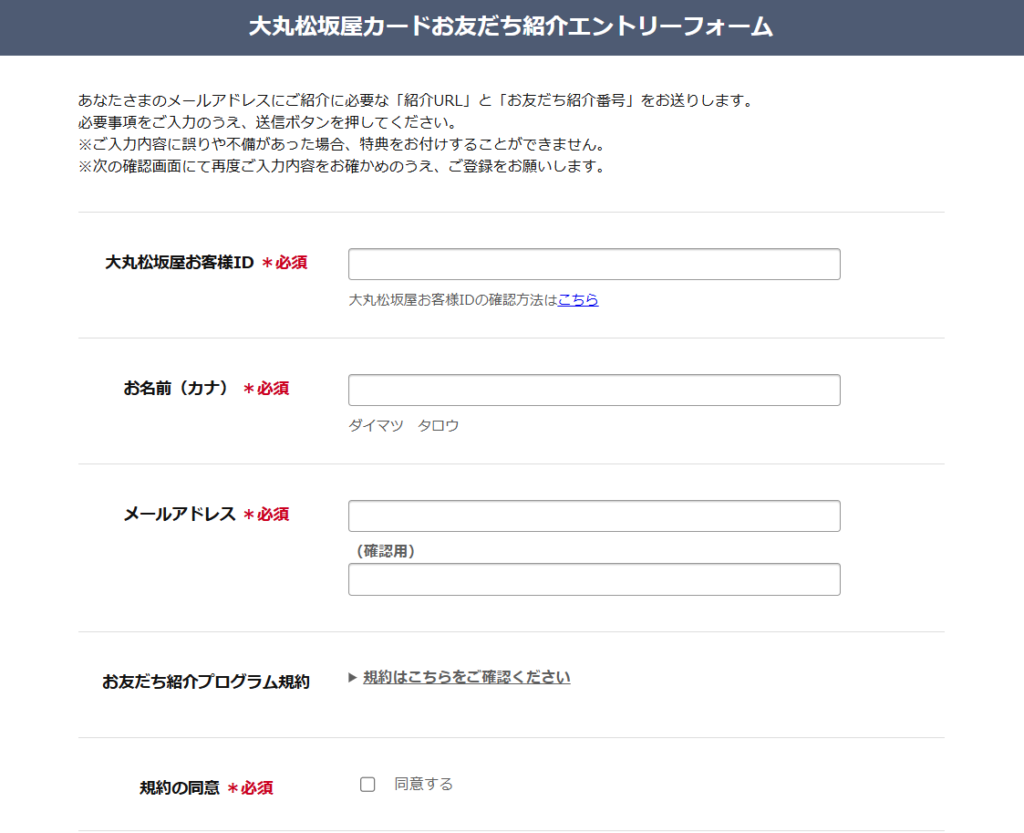Viewport: 1024px width, 833px height.
Task: Focus the お名前（カナ） text field
Action: click(594, 390)
